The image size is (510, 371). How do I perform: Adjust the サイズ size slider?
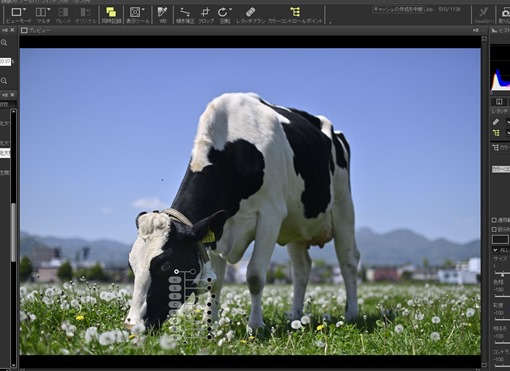tap(503, 274)
